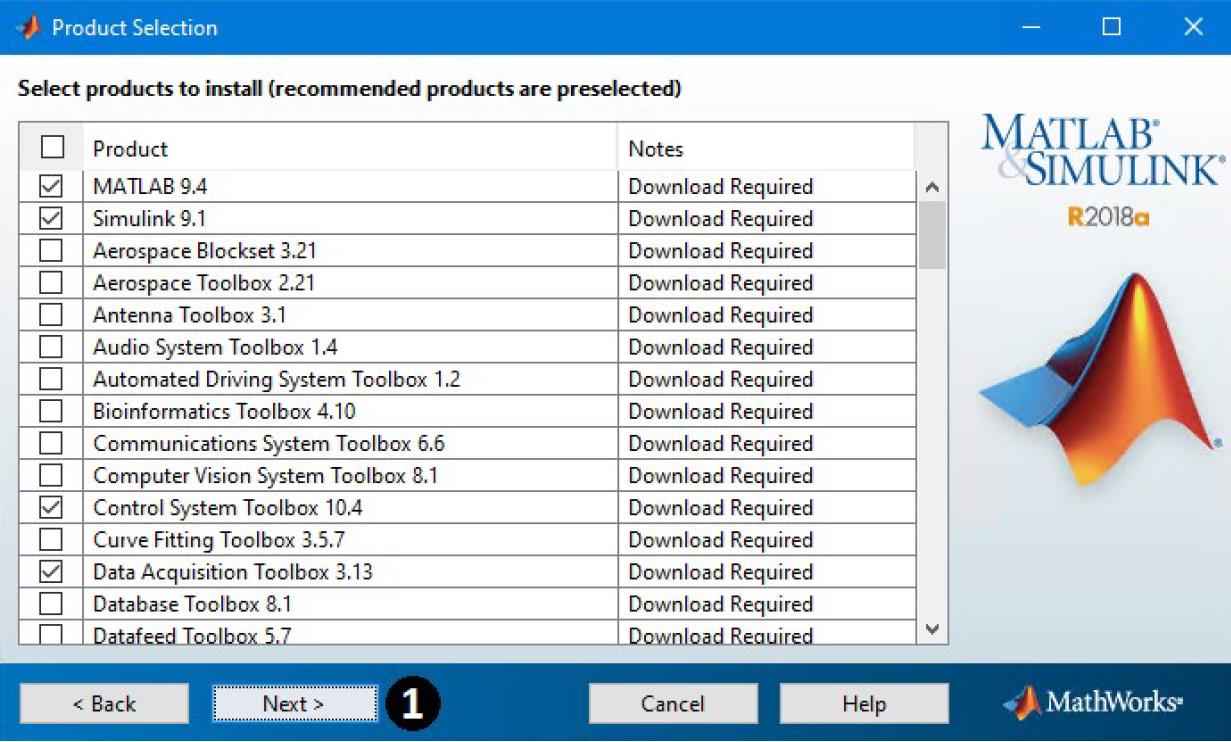This screenshot has width=1231, height=742.
Task: Open Help for product selection
Action: coord(864,704)
